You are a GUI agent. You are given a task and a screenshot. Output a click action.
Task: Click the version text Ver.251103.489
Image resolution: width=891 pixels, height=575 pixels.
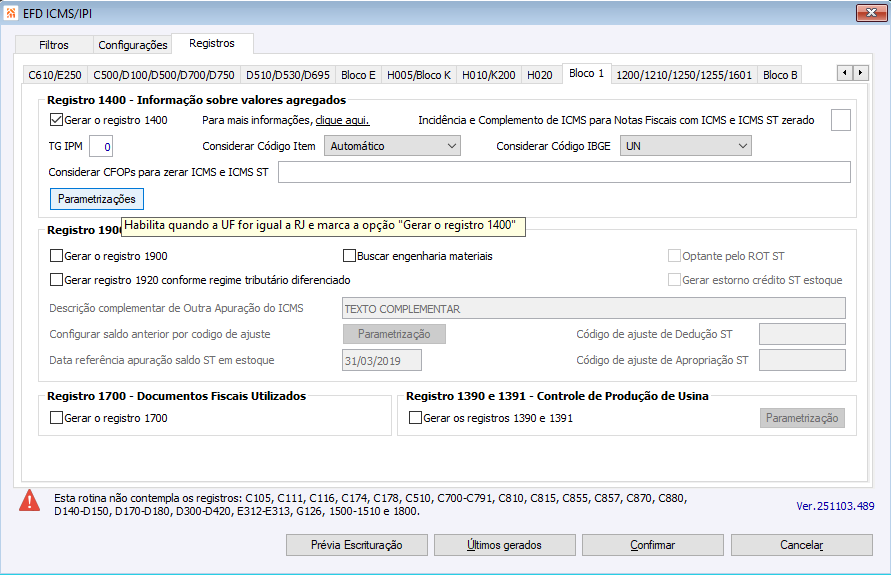point(835,506)
